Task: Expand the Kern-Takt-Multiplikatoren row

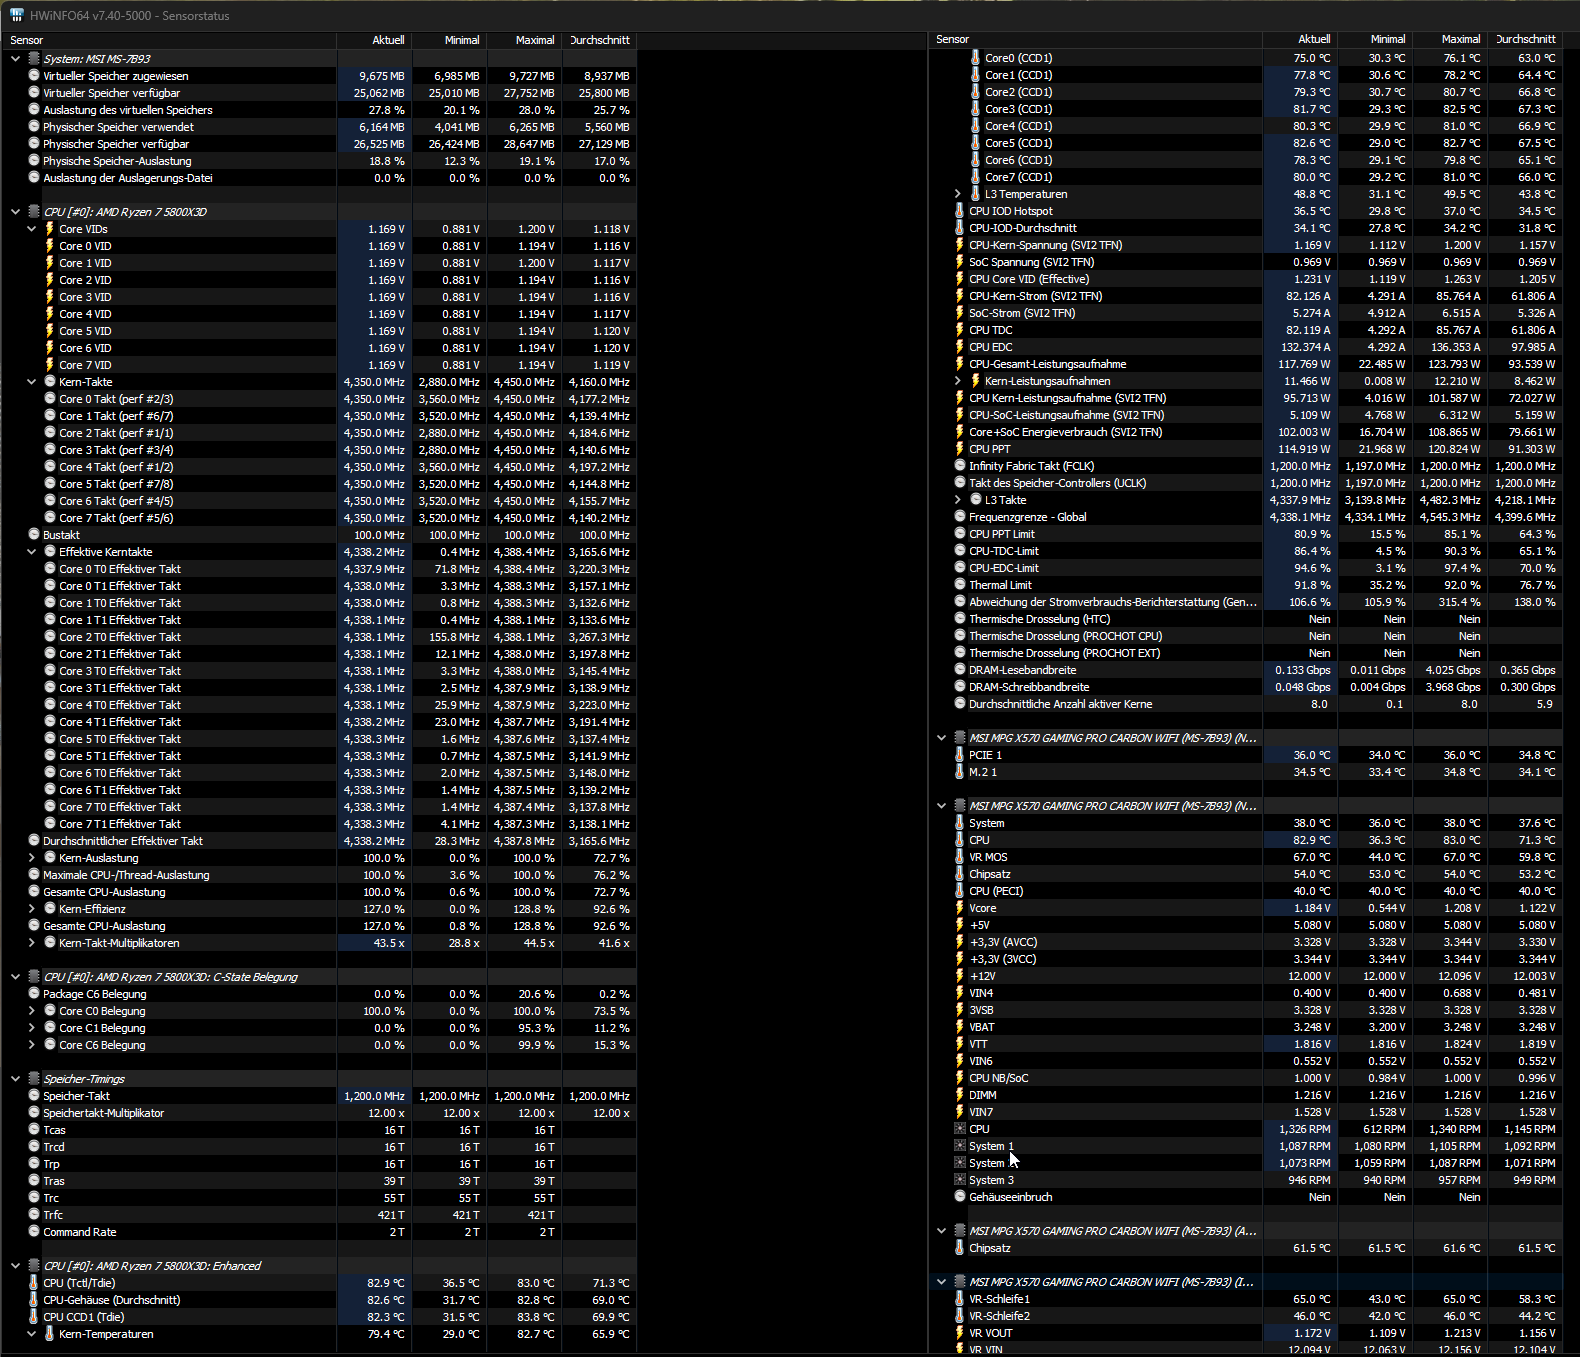Action: click(32, 943)
